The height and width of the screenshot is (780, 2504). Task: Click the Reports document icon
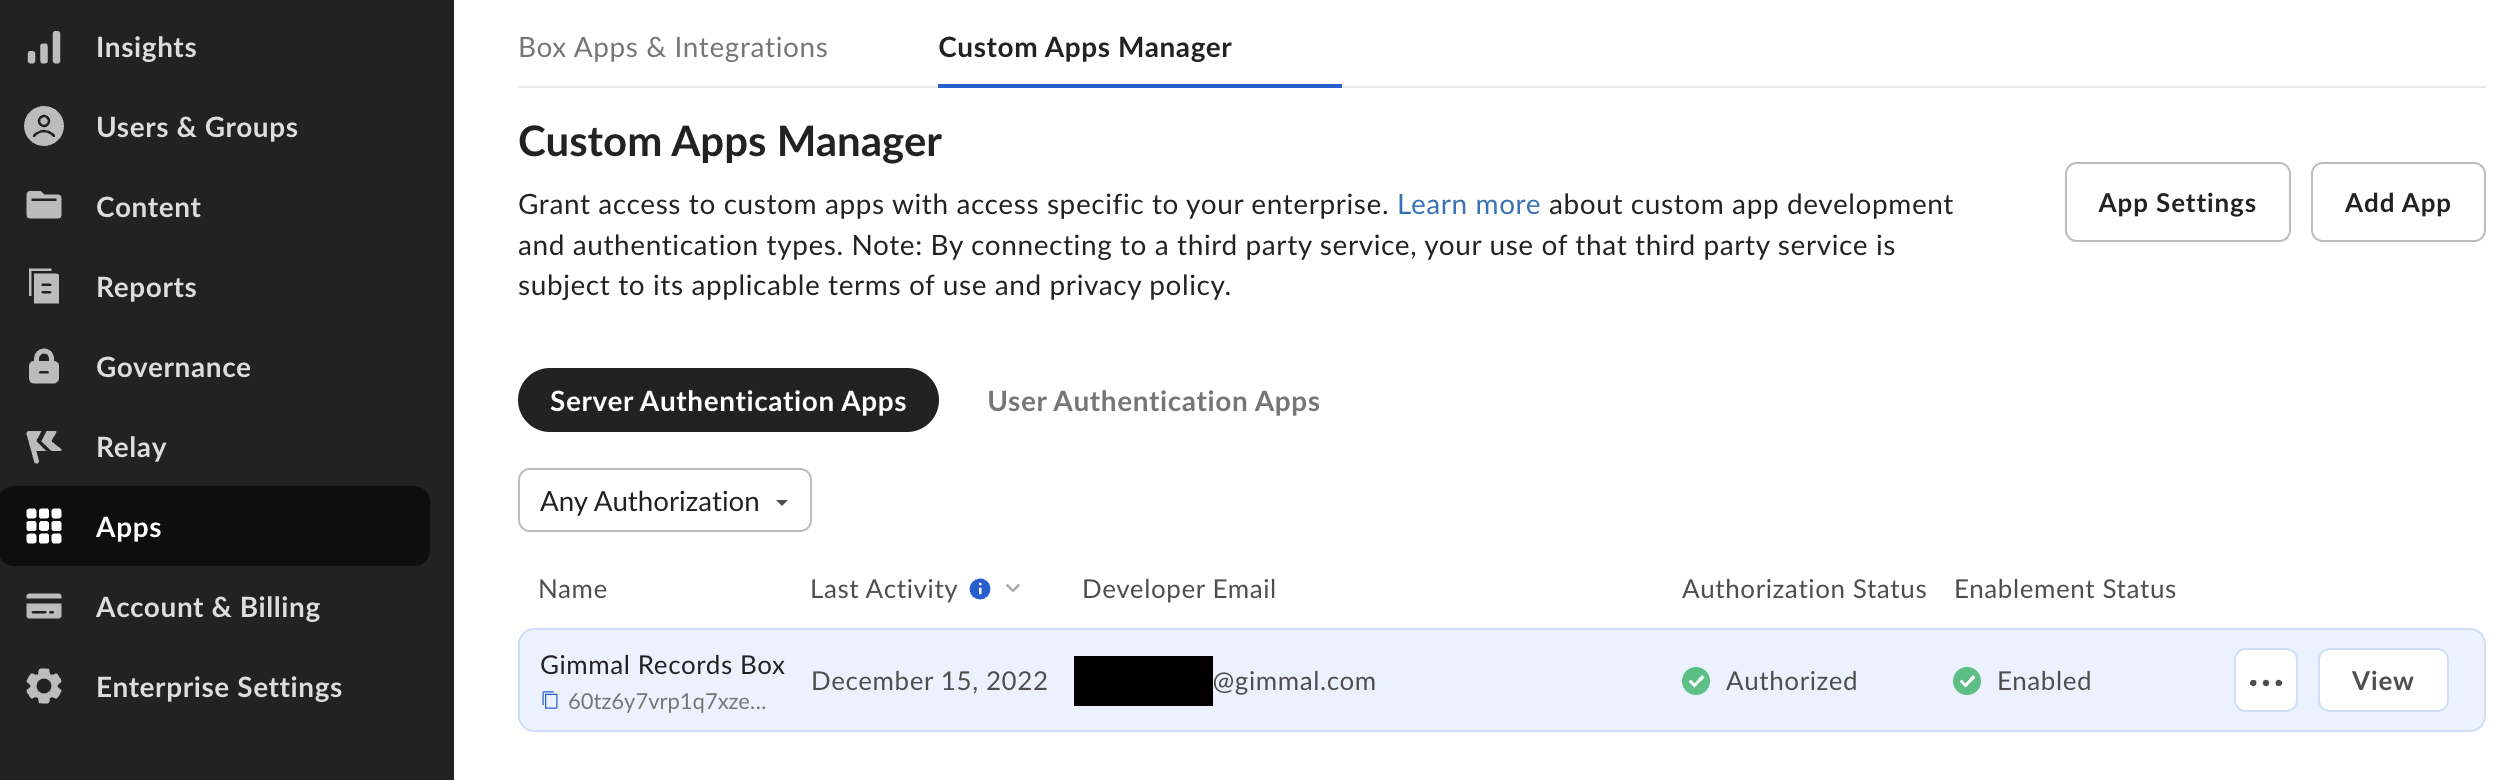click(x=44, y=287)
